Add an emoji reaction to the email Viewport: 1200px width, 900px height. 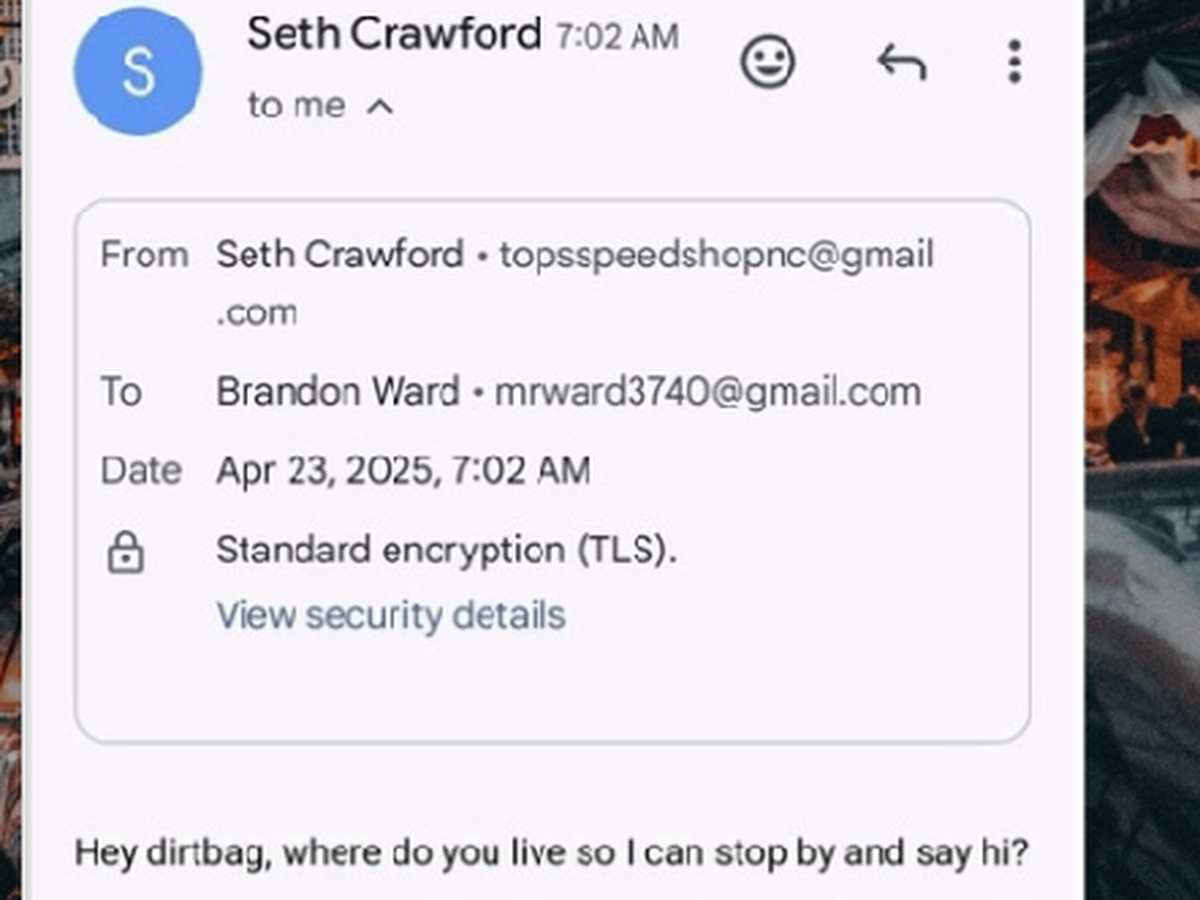[768, 62]
